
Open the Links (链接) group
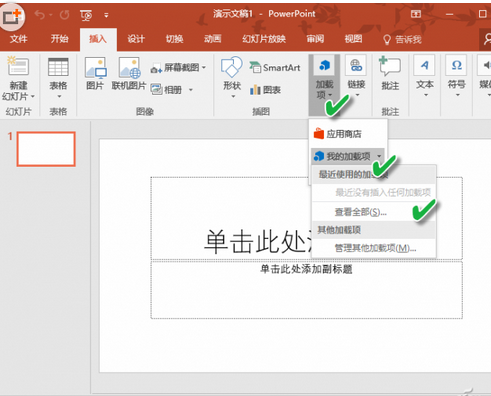[356, 77]
